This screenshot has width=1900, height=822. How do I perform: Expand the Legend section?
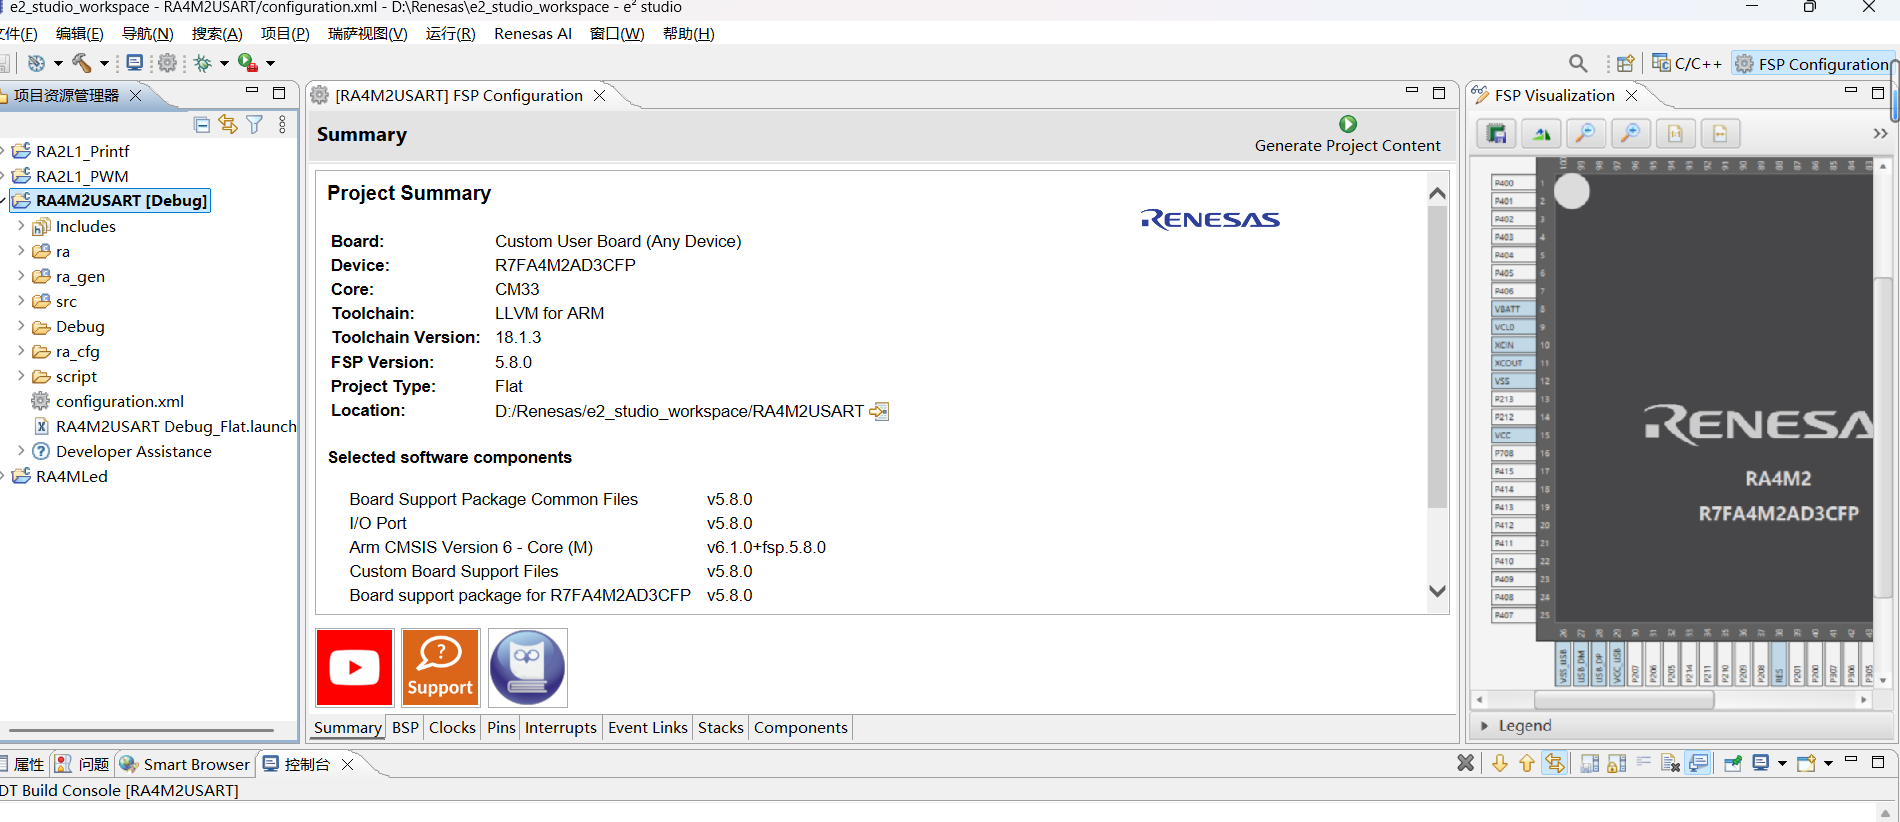1484,726
